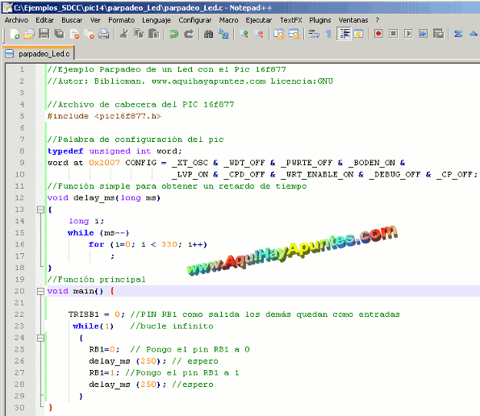This screenshot has width=480, height=416.
Task: Open the Ventanas menu
Action: click(x=353, y=20)
